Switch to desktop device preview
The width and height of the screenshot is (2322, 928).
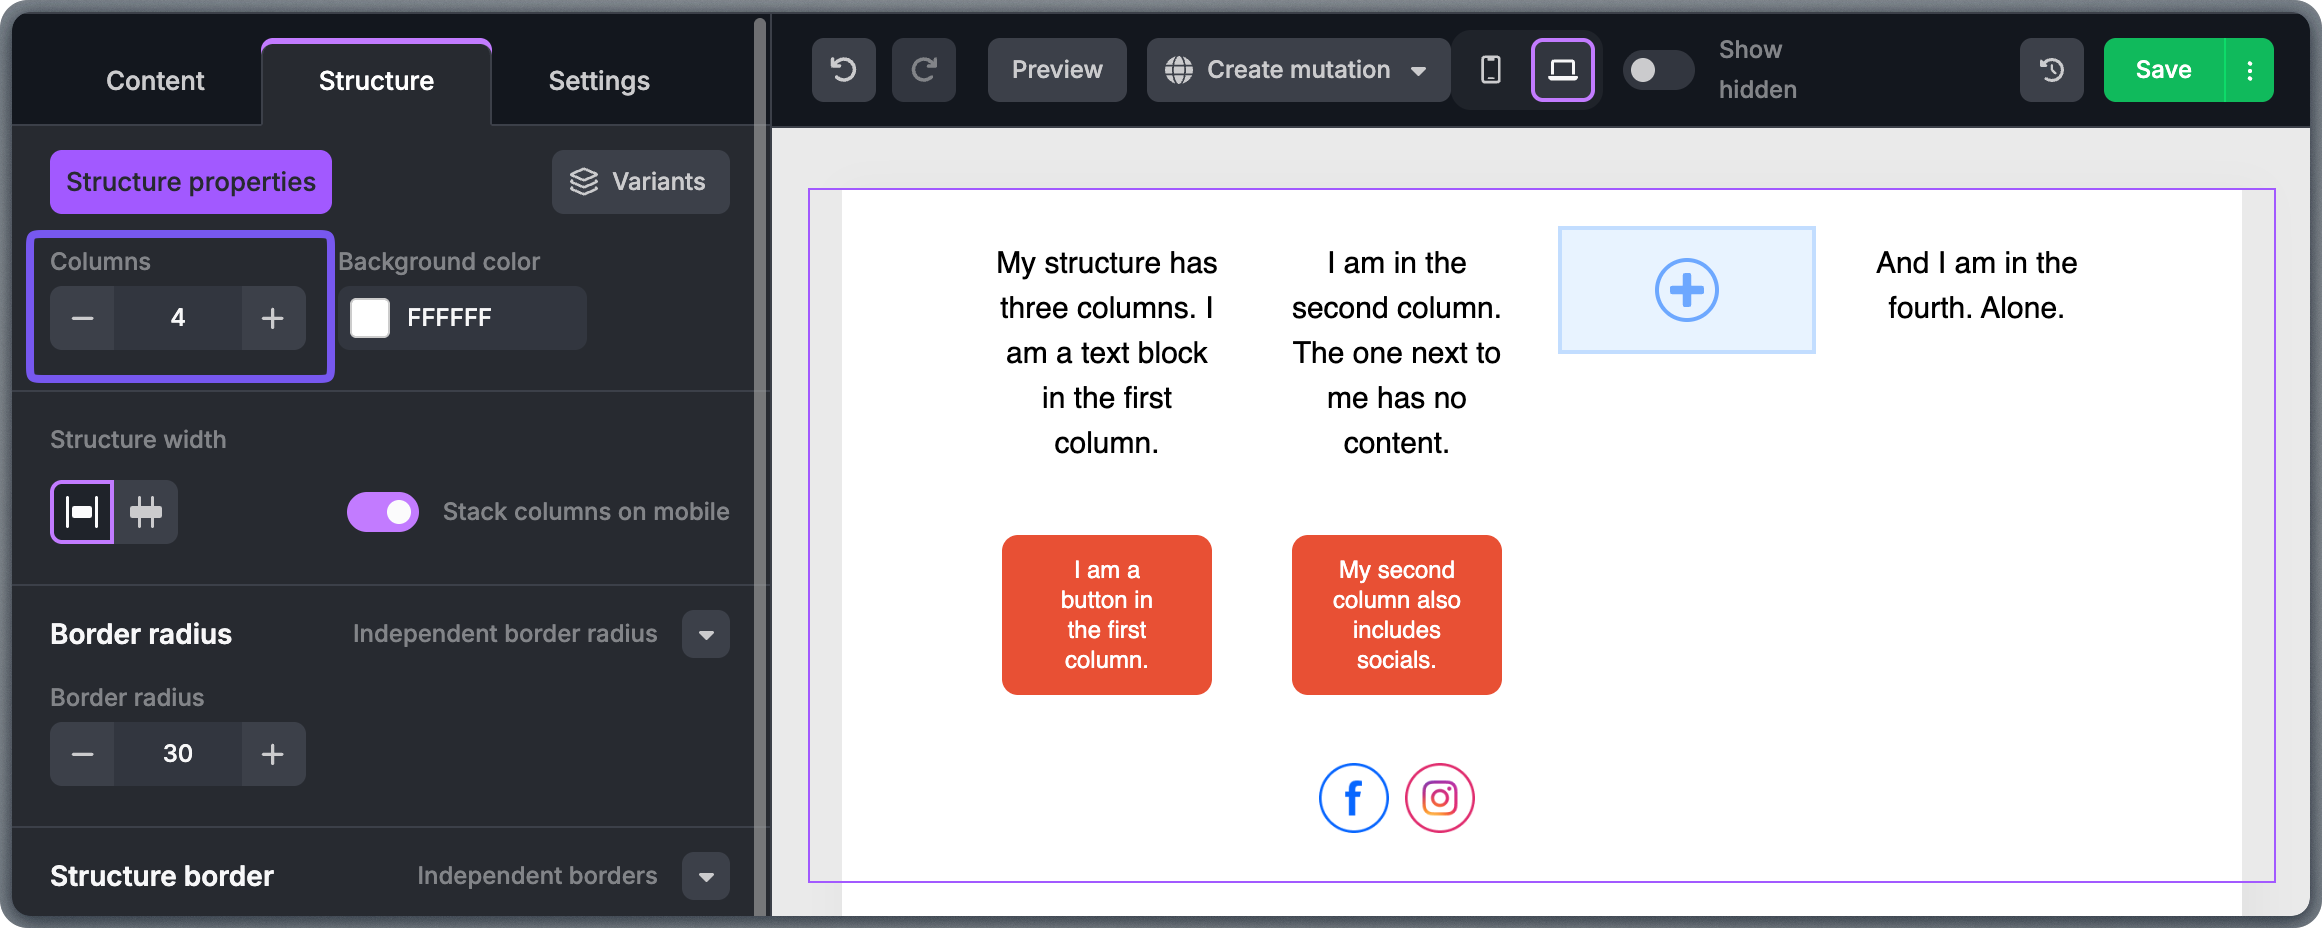click(1562, 70)
